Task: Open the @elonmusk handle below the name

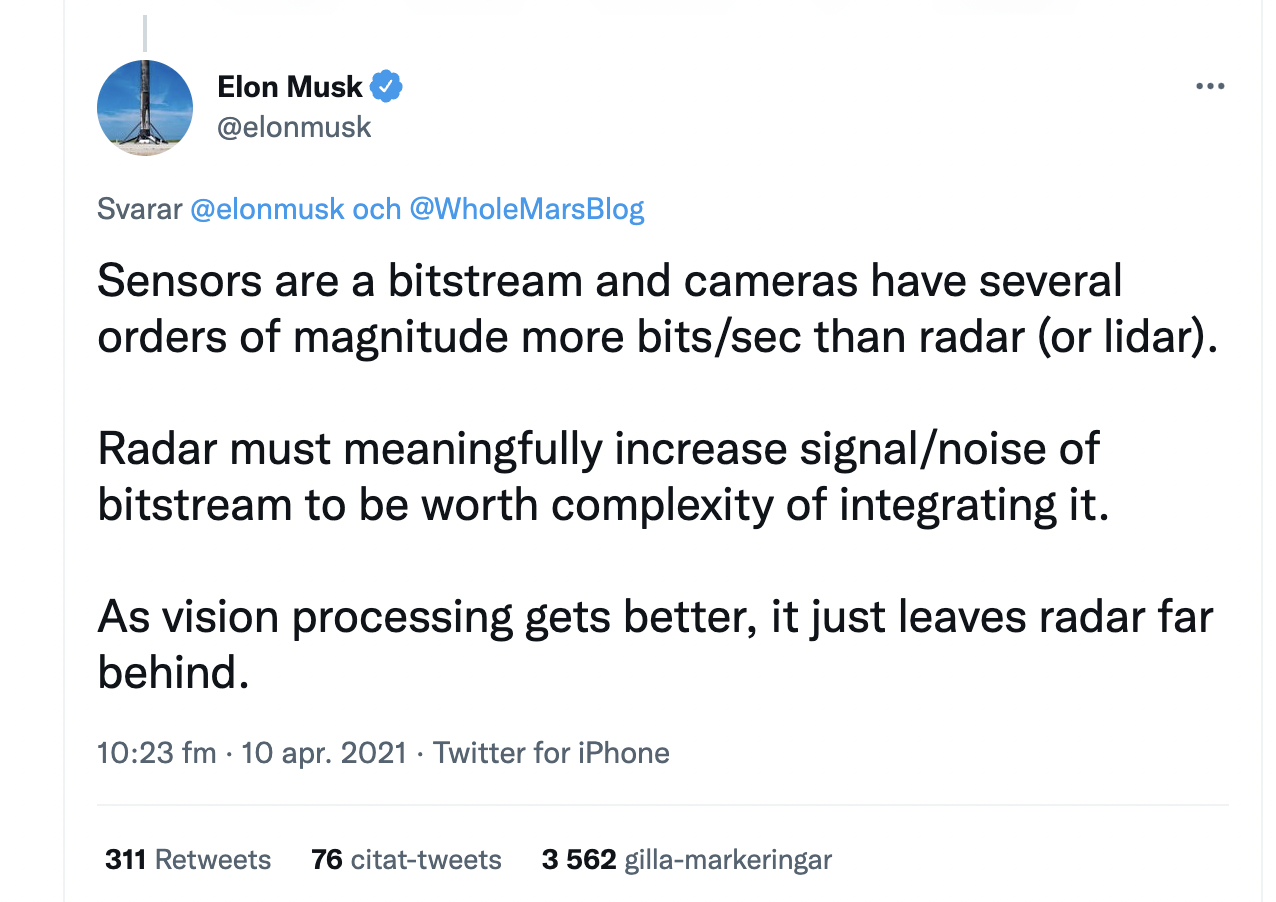Action: [294, 127]
